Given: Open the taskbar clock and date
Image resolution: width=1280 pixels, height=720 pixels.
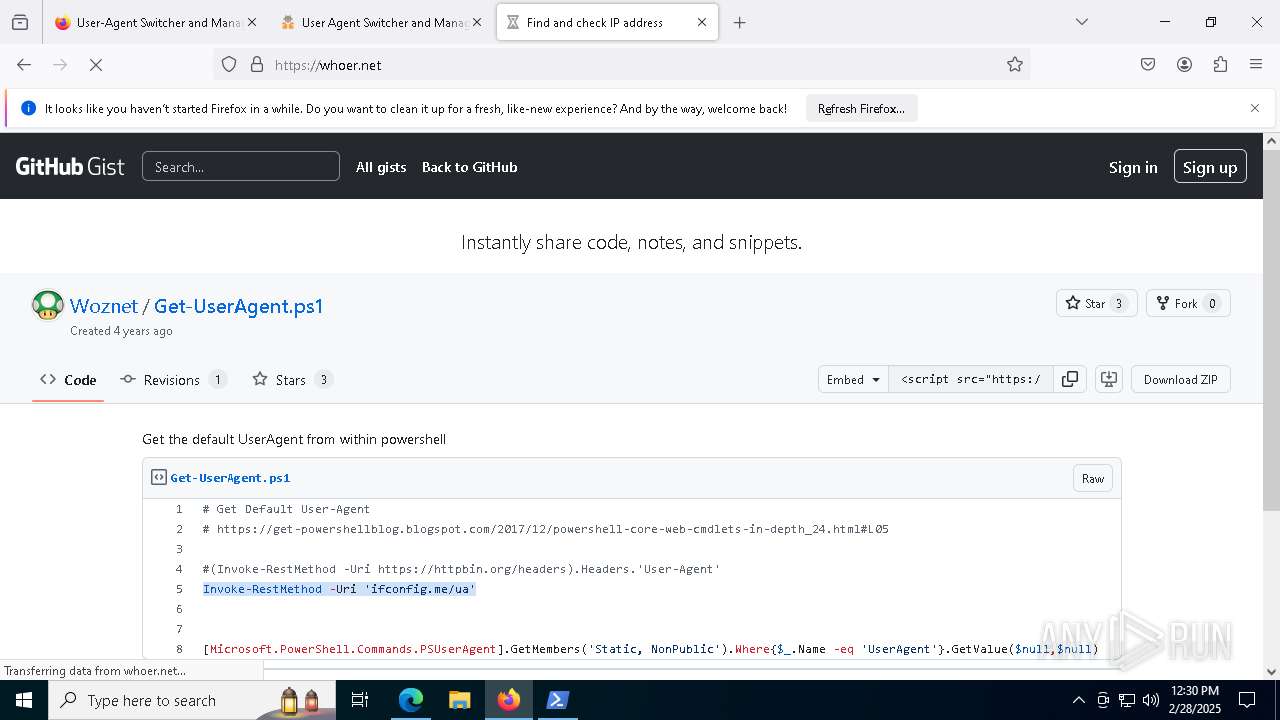Looking at the screenshot, I should click(1194, 700).
